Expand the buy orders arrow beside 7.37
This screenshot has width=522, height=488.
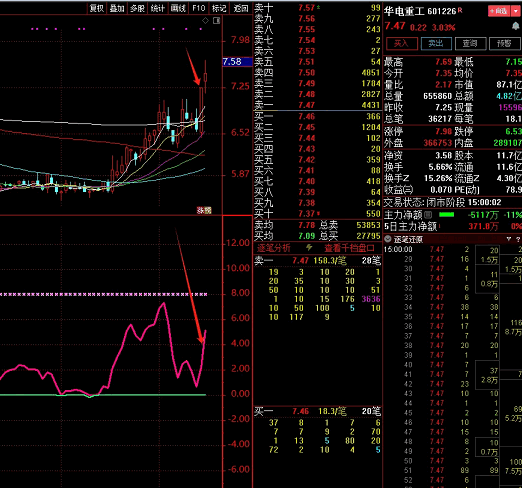[318, 214]
